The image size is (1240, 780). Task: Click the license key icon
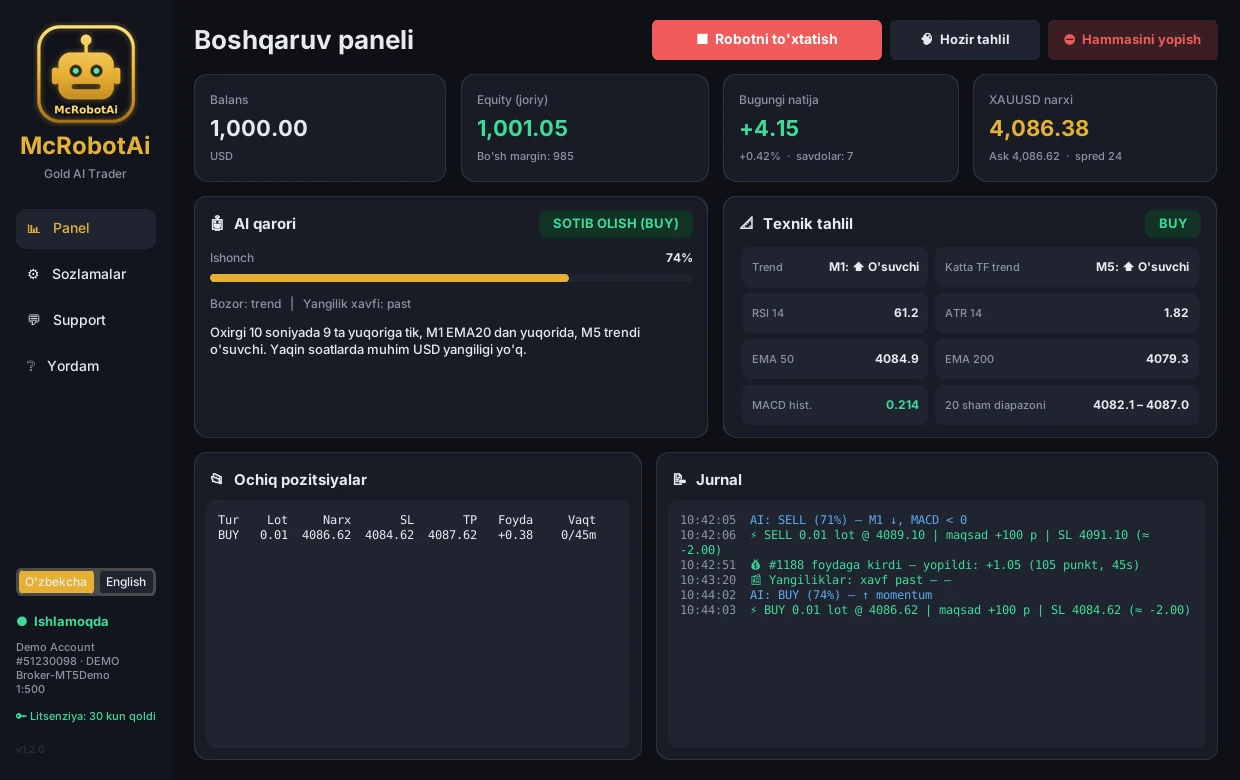21,716
